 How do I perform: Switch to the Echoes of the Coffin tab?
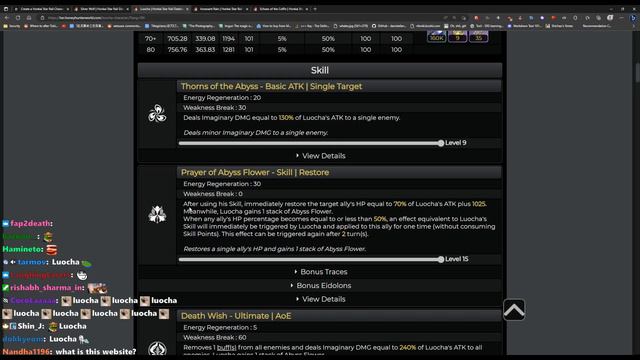[x=280, y=9]
